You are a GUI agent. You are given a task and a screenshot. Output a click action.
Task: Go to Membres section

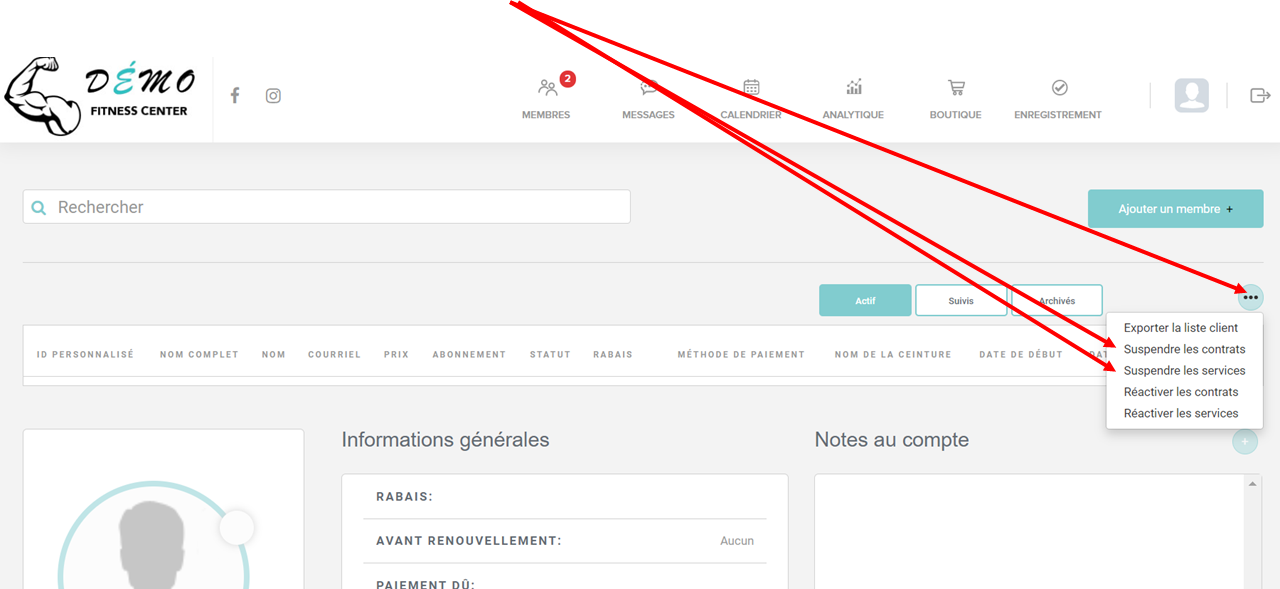pos(546,98)
